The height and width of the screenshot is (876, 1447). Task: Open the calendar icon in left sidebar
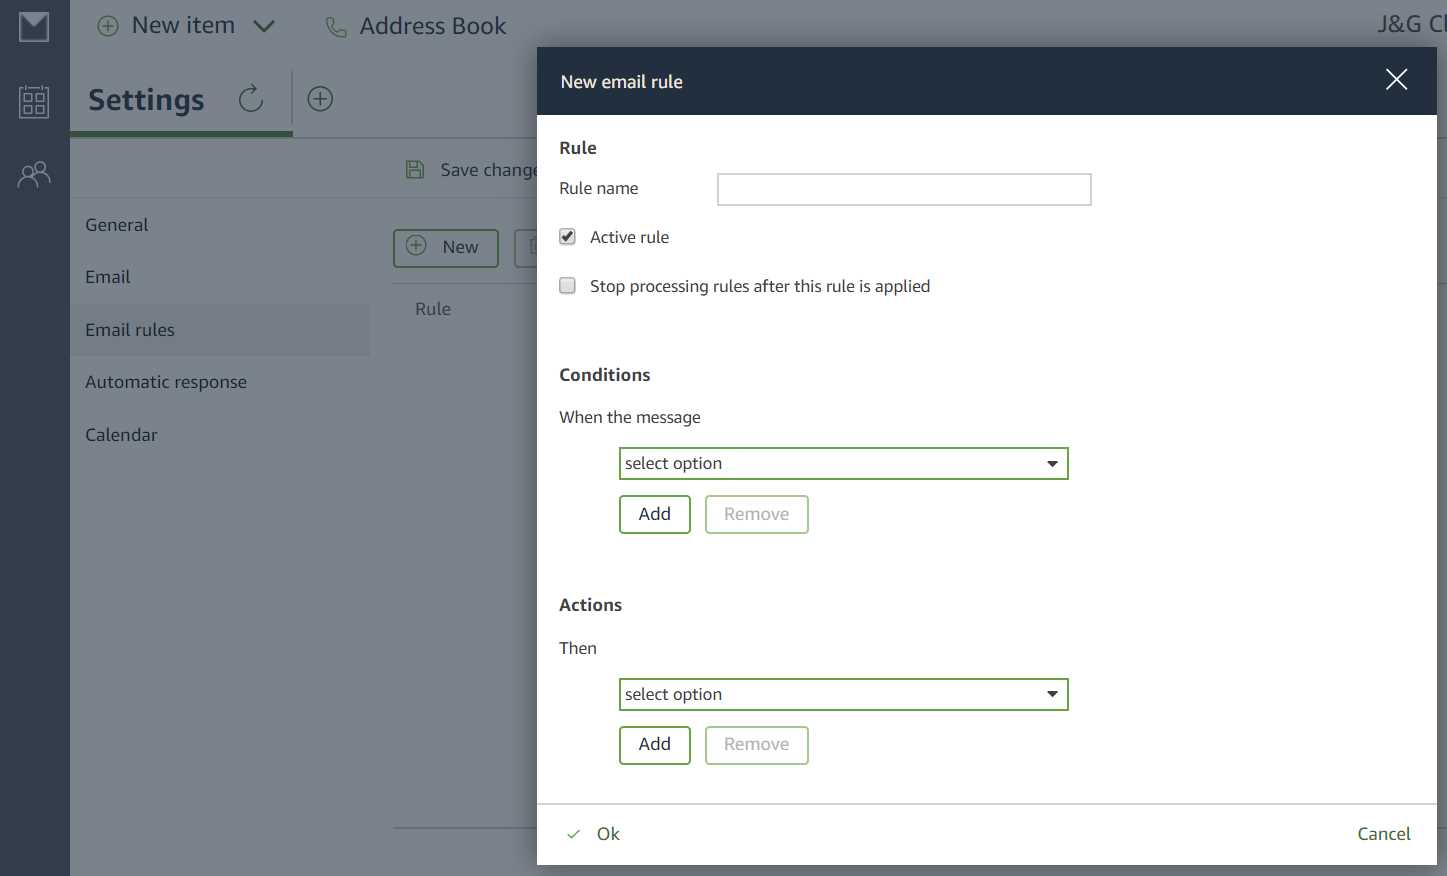pos(34,101)
